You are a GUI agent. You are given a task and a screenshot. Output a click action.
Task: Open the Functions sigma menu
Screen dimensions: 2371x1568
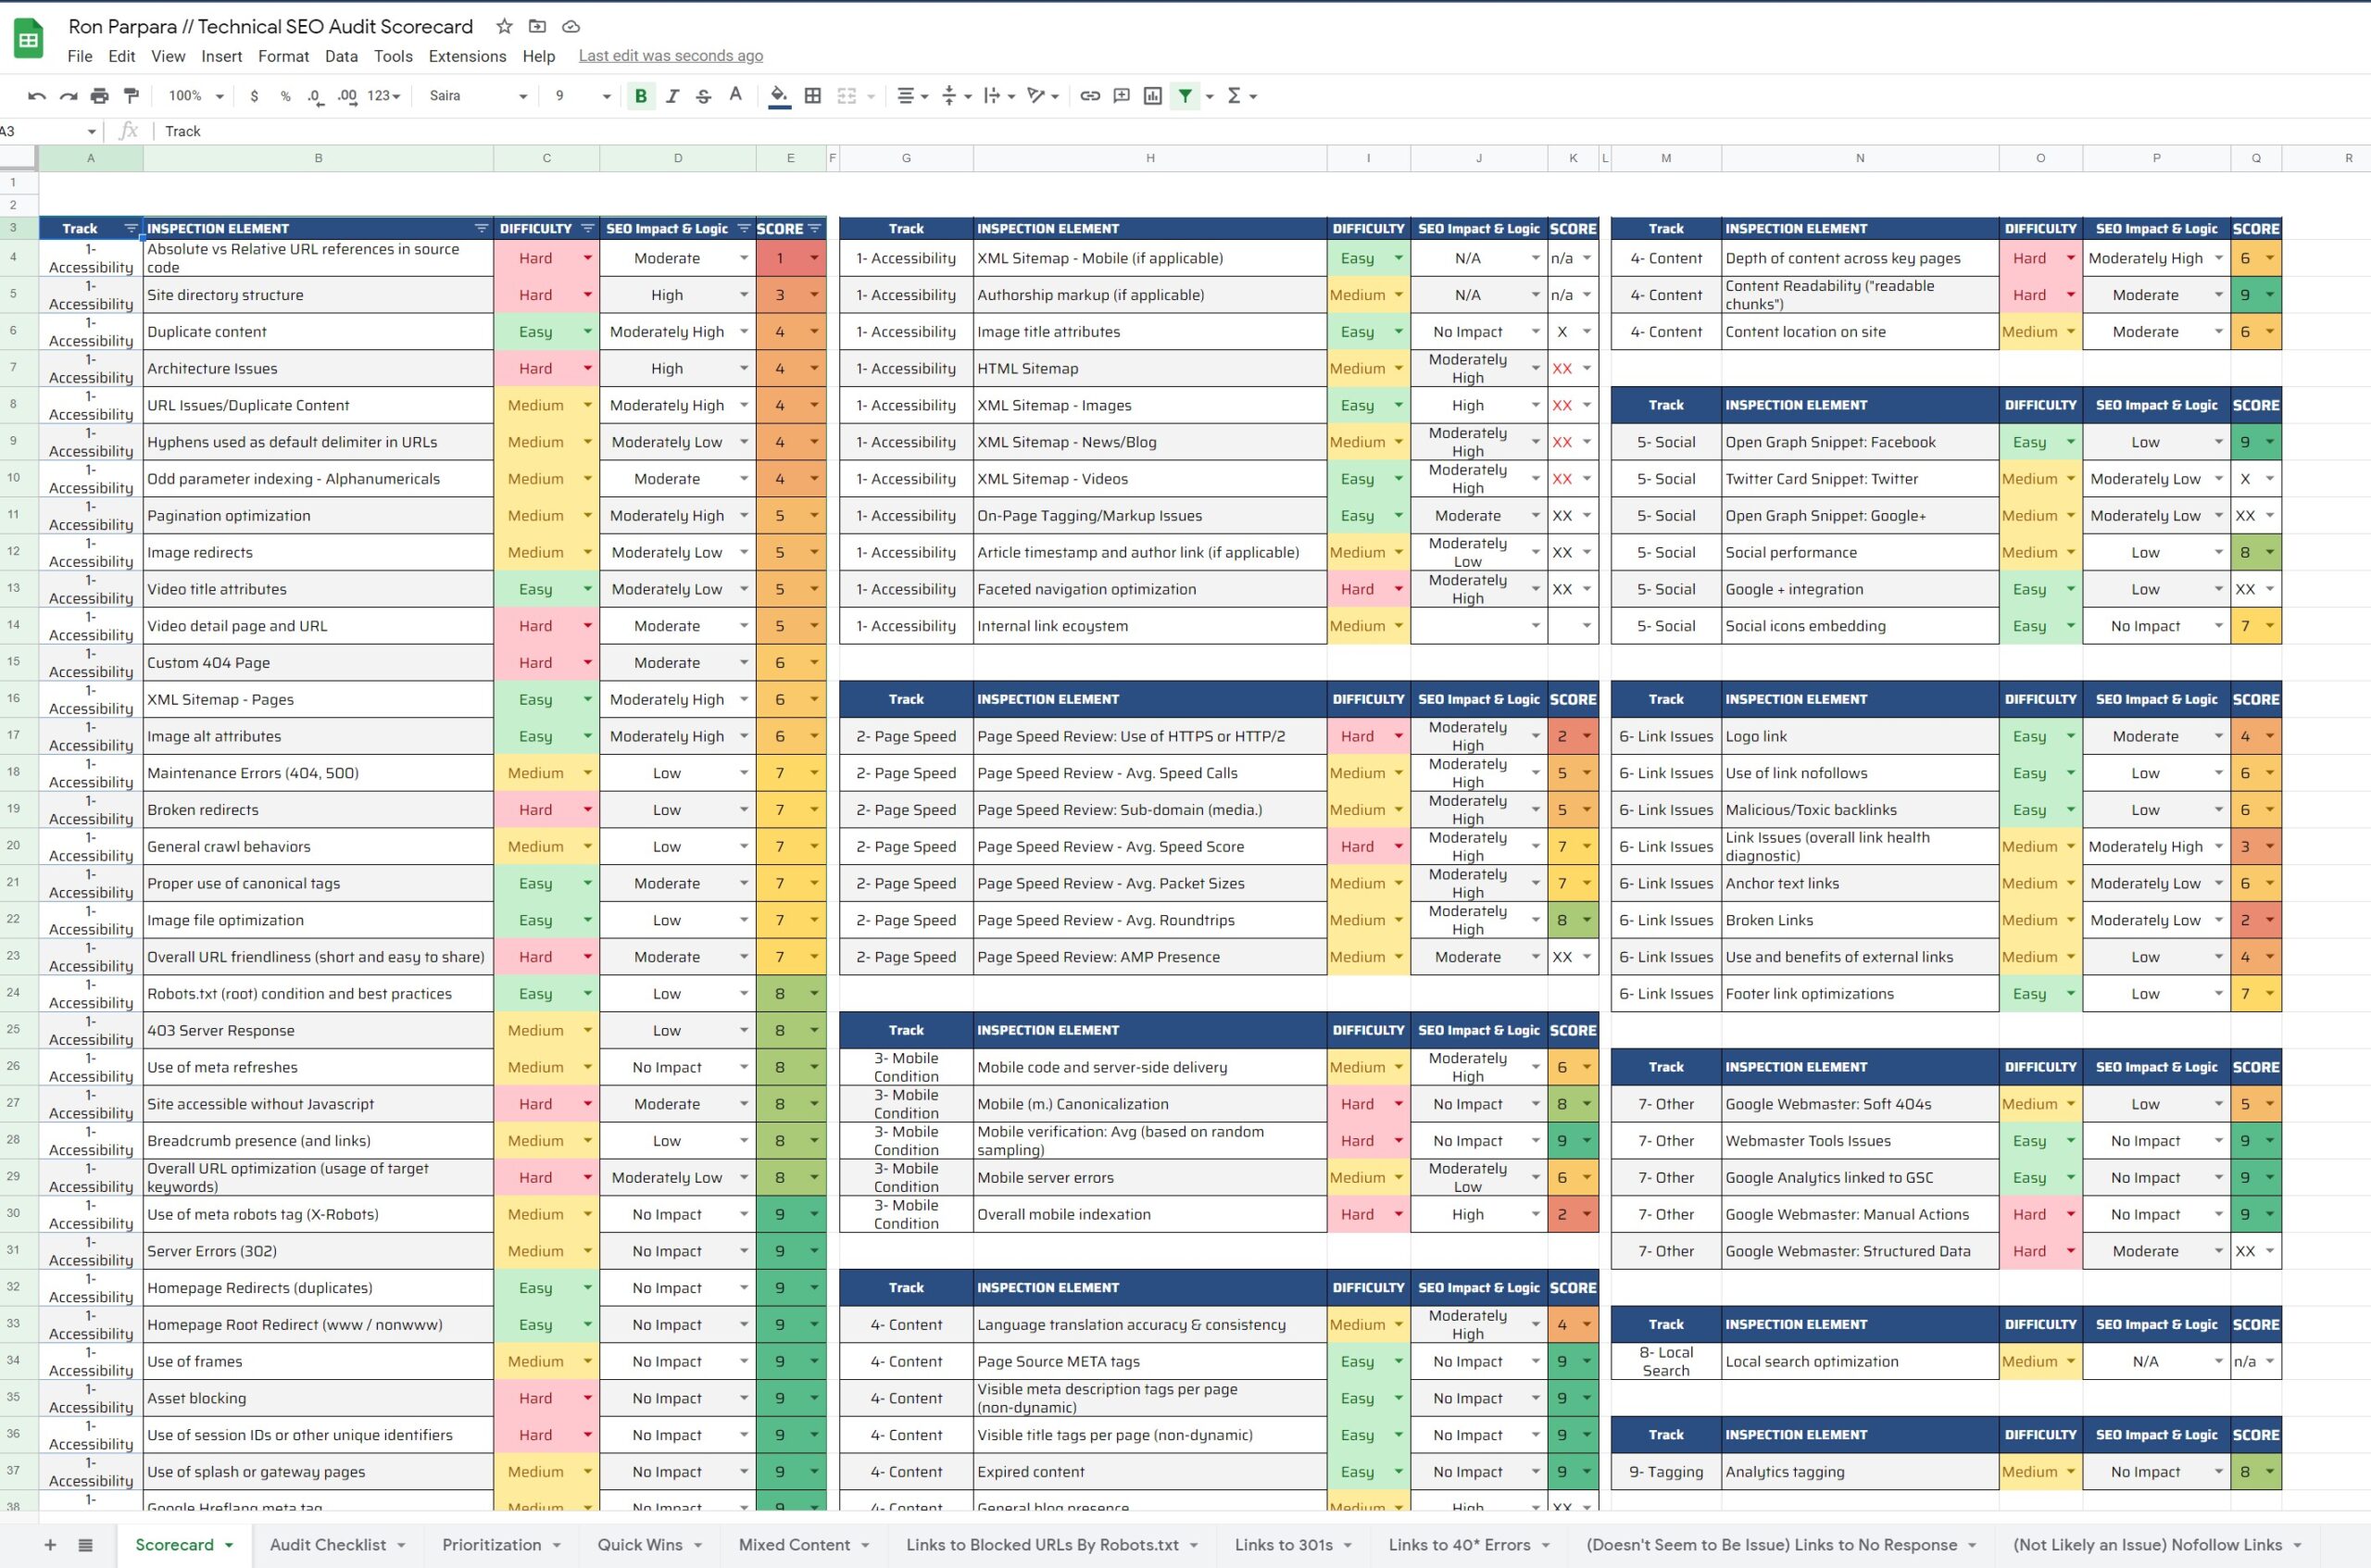pyautogui.click(x=1241, y=96)
